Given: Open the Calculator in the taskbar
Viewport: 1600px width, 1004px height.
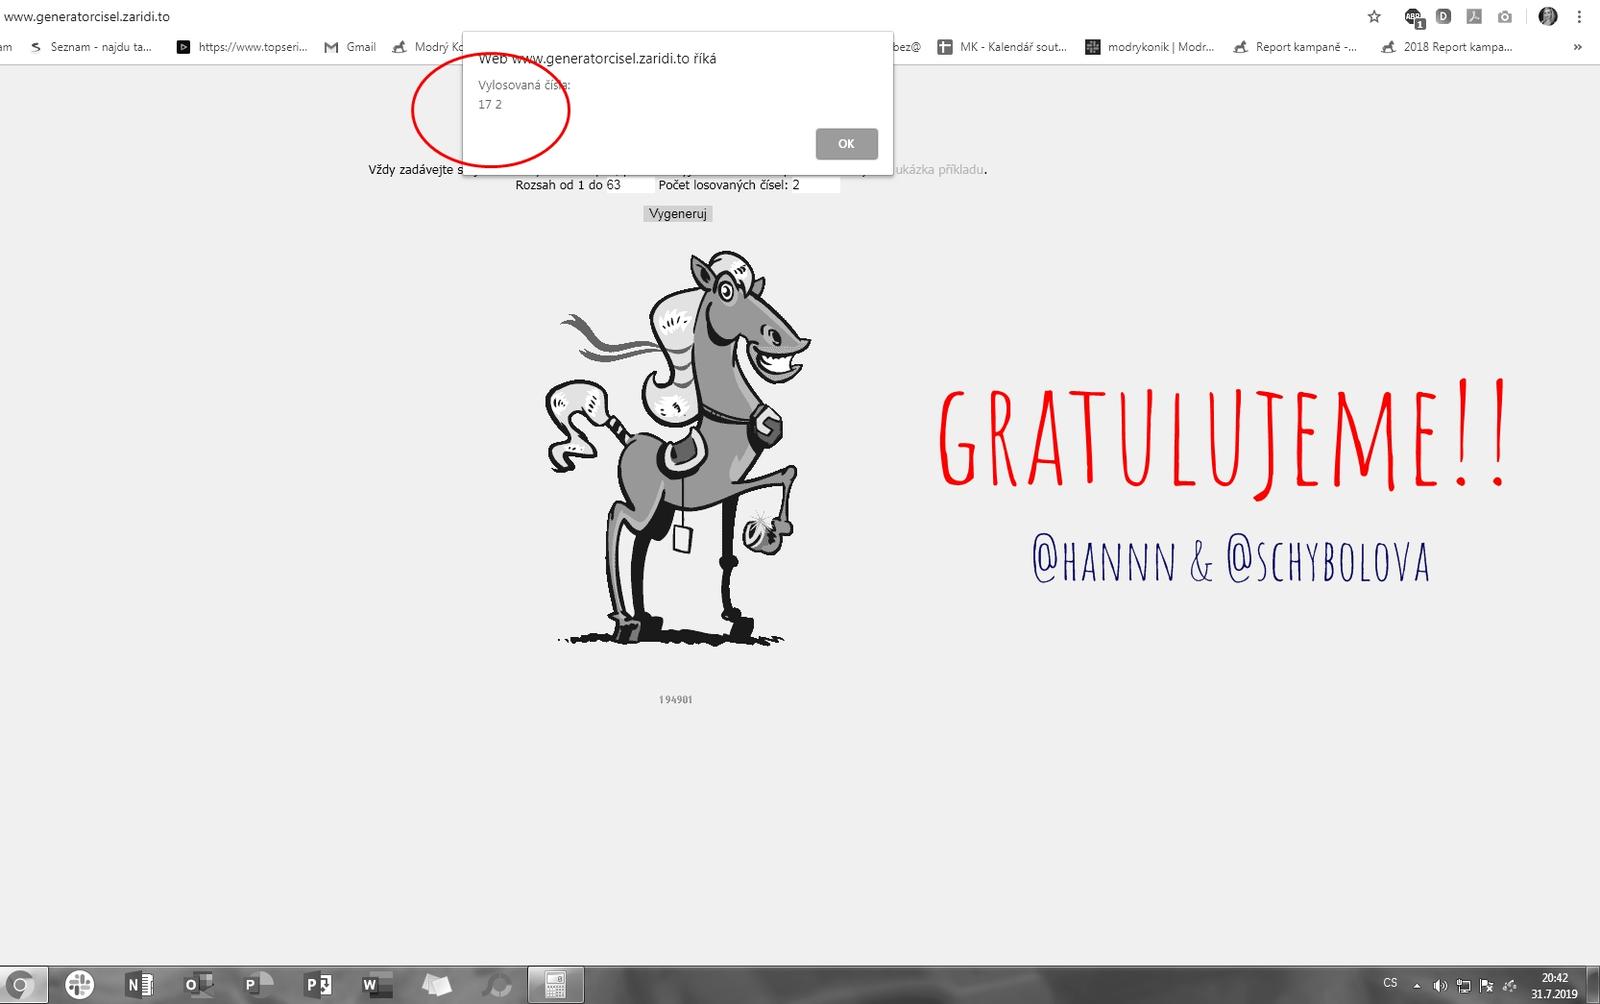Looking at the screenshot, I should click(556, 985).
